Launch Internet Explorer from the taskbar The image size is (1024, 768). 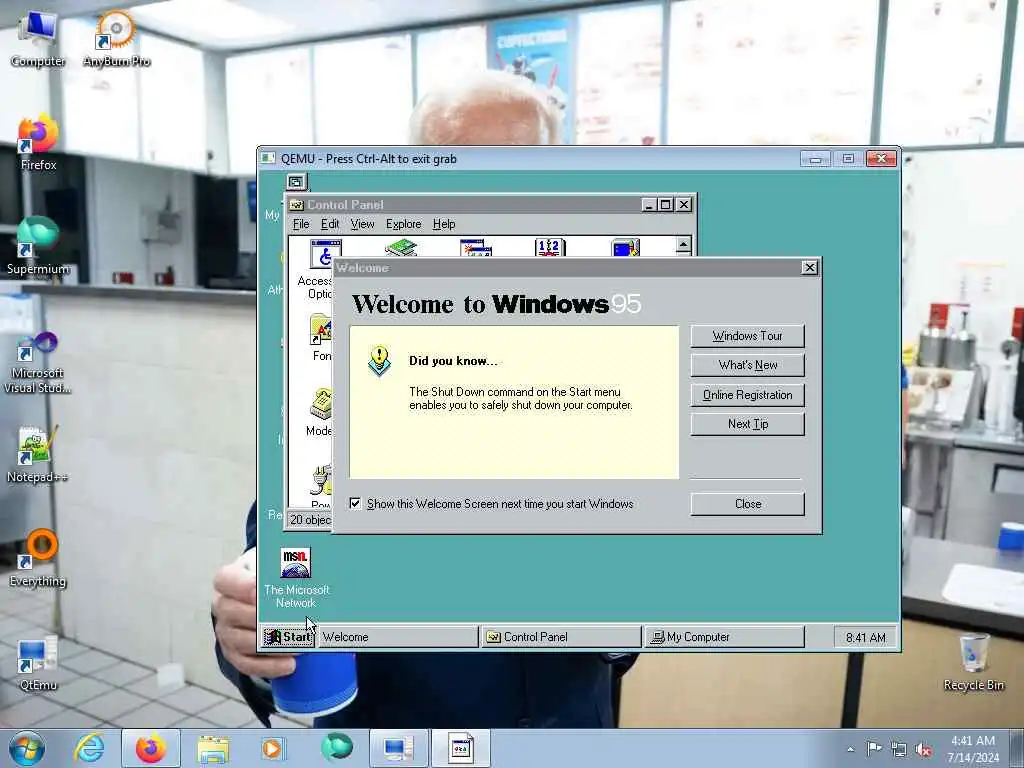[x=89, y=748]
